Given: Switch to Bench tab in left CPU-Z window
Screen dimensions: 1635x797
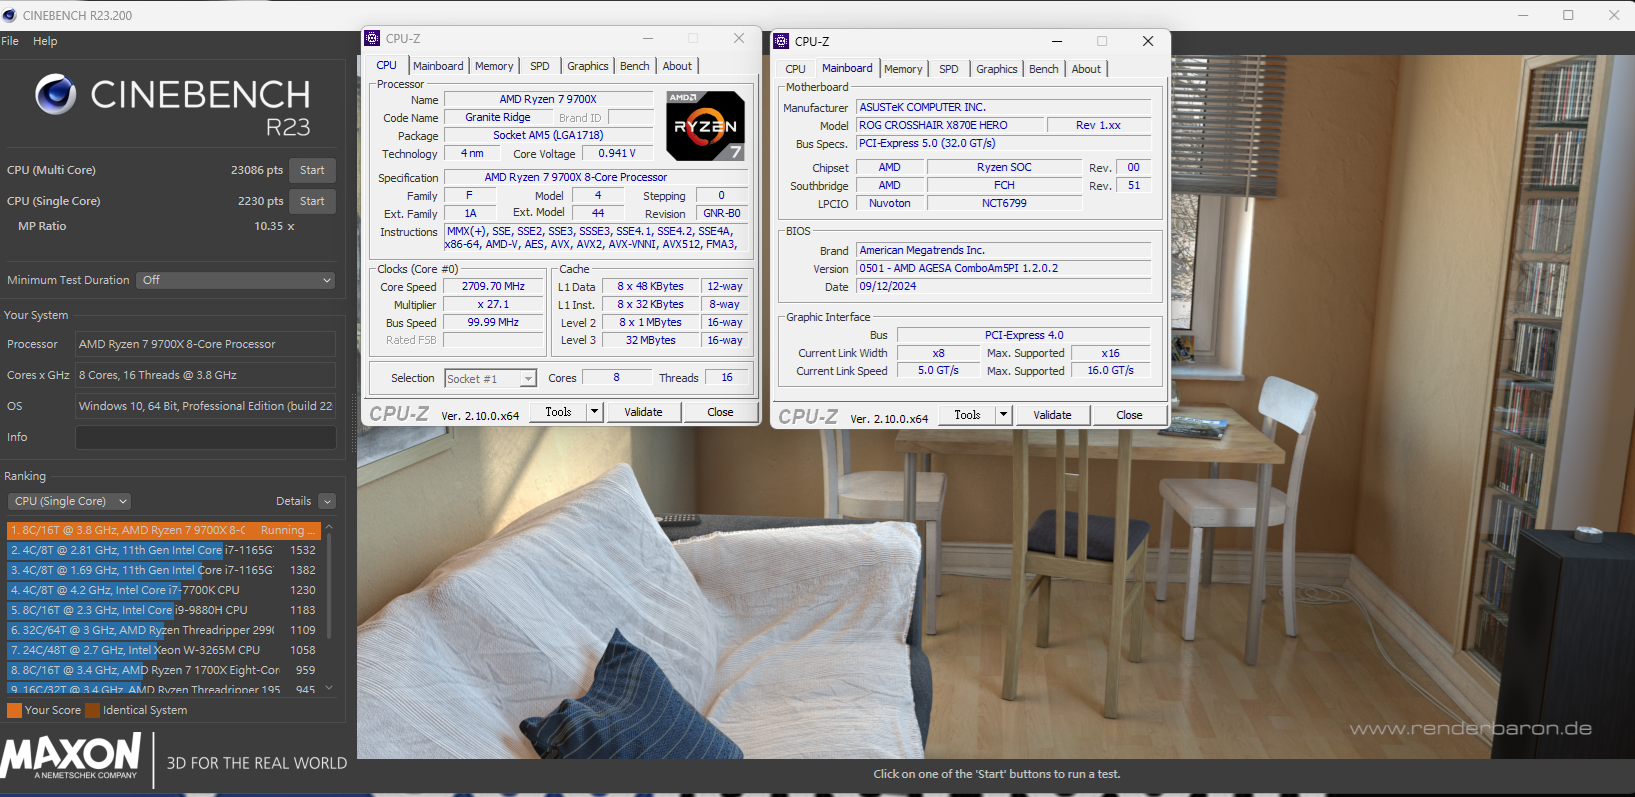Looking at the screenshot, I should [635, 66].
